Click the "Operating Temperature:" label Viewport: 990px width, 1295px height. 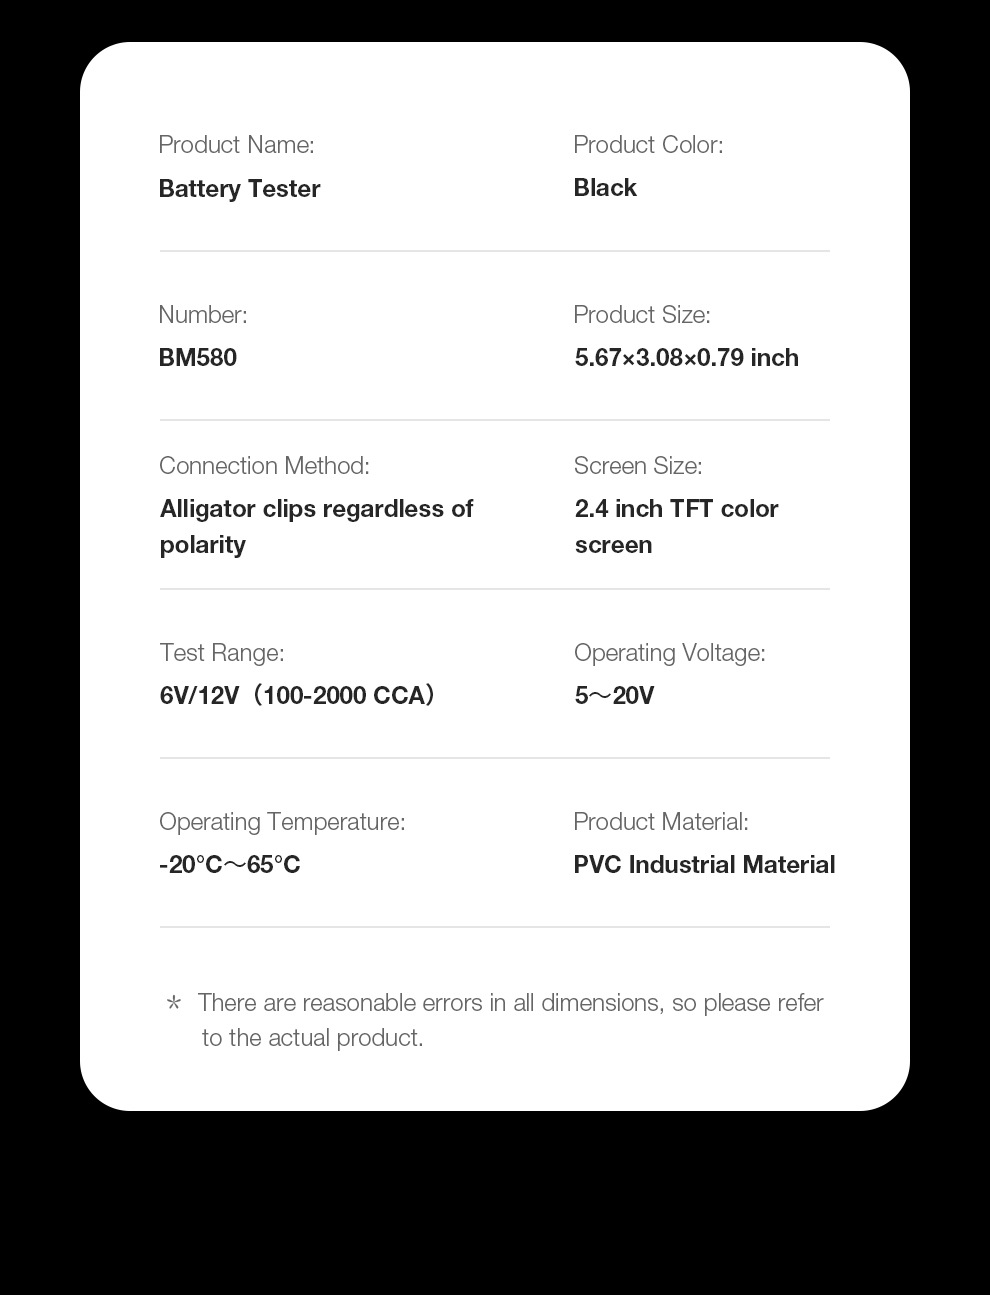pos(282,822)
